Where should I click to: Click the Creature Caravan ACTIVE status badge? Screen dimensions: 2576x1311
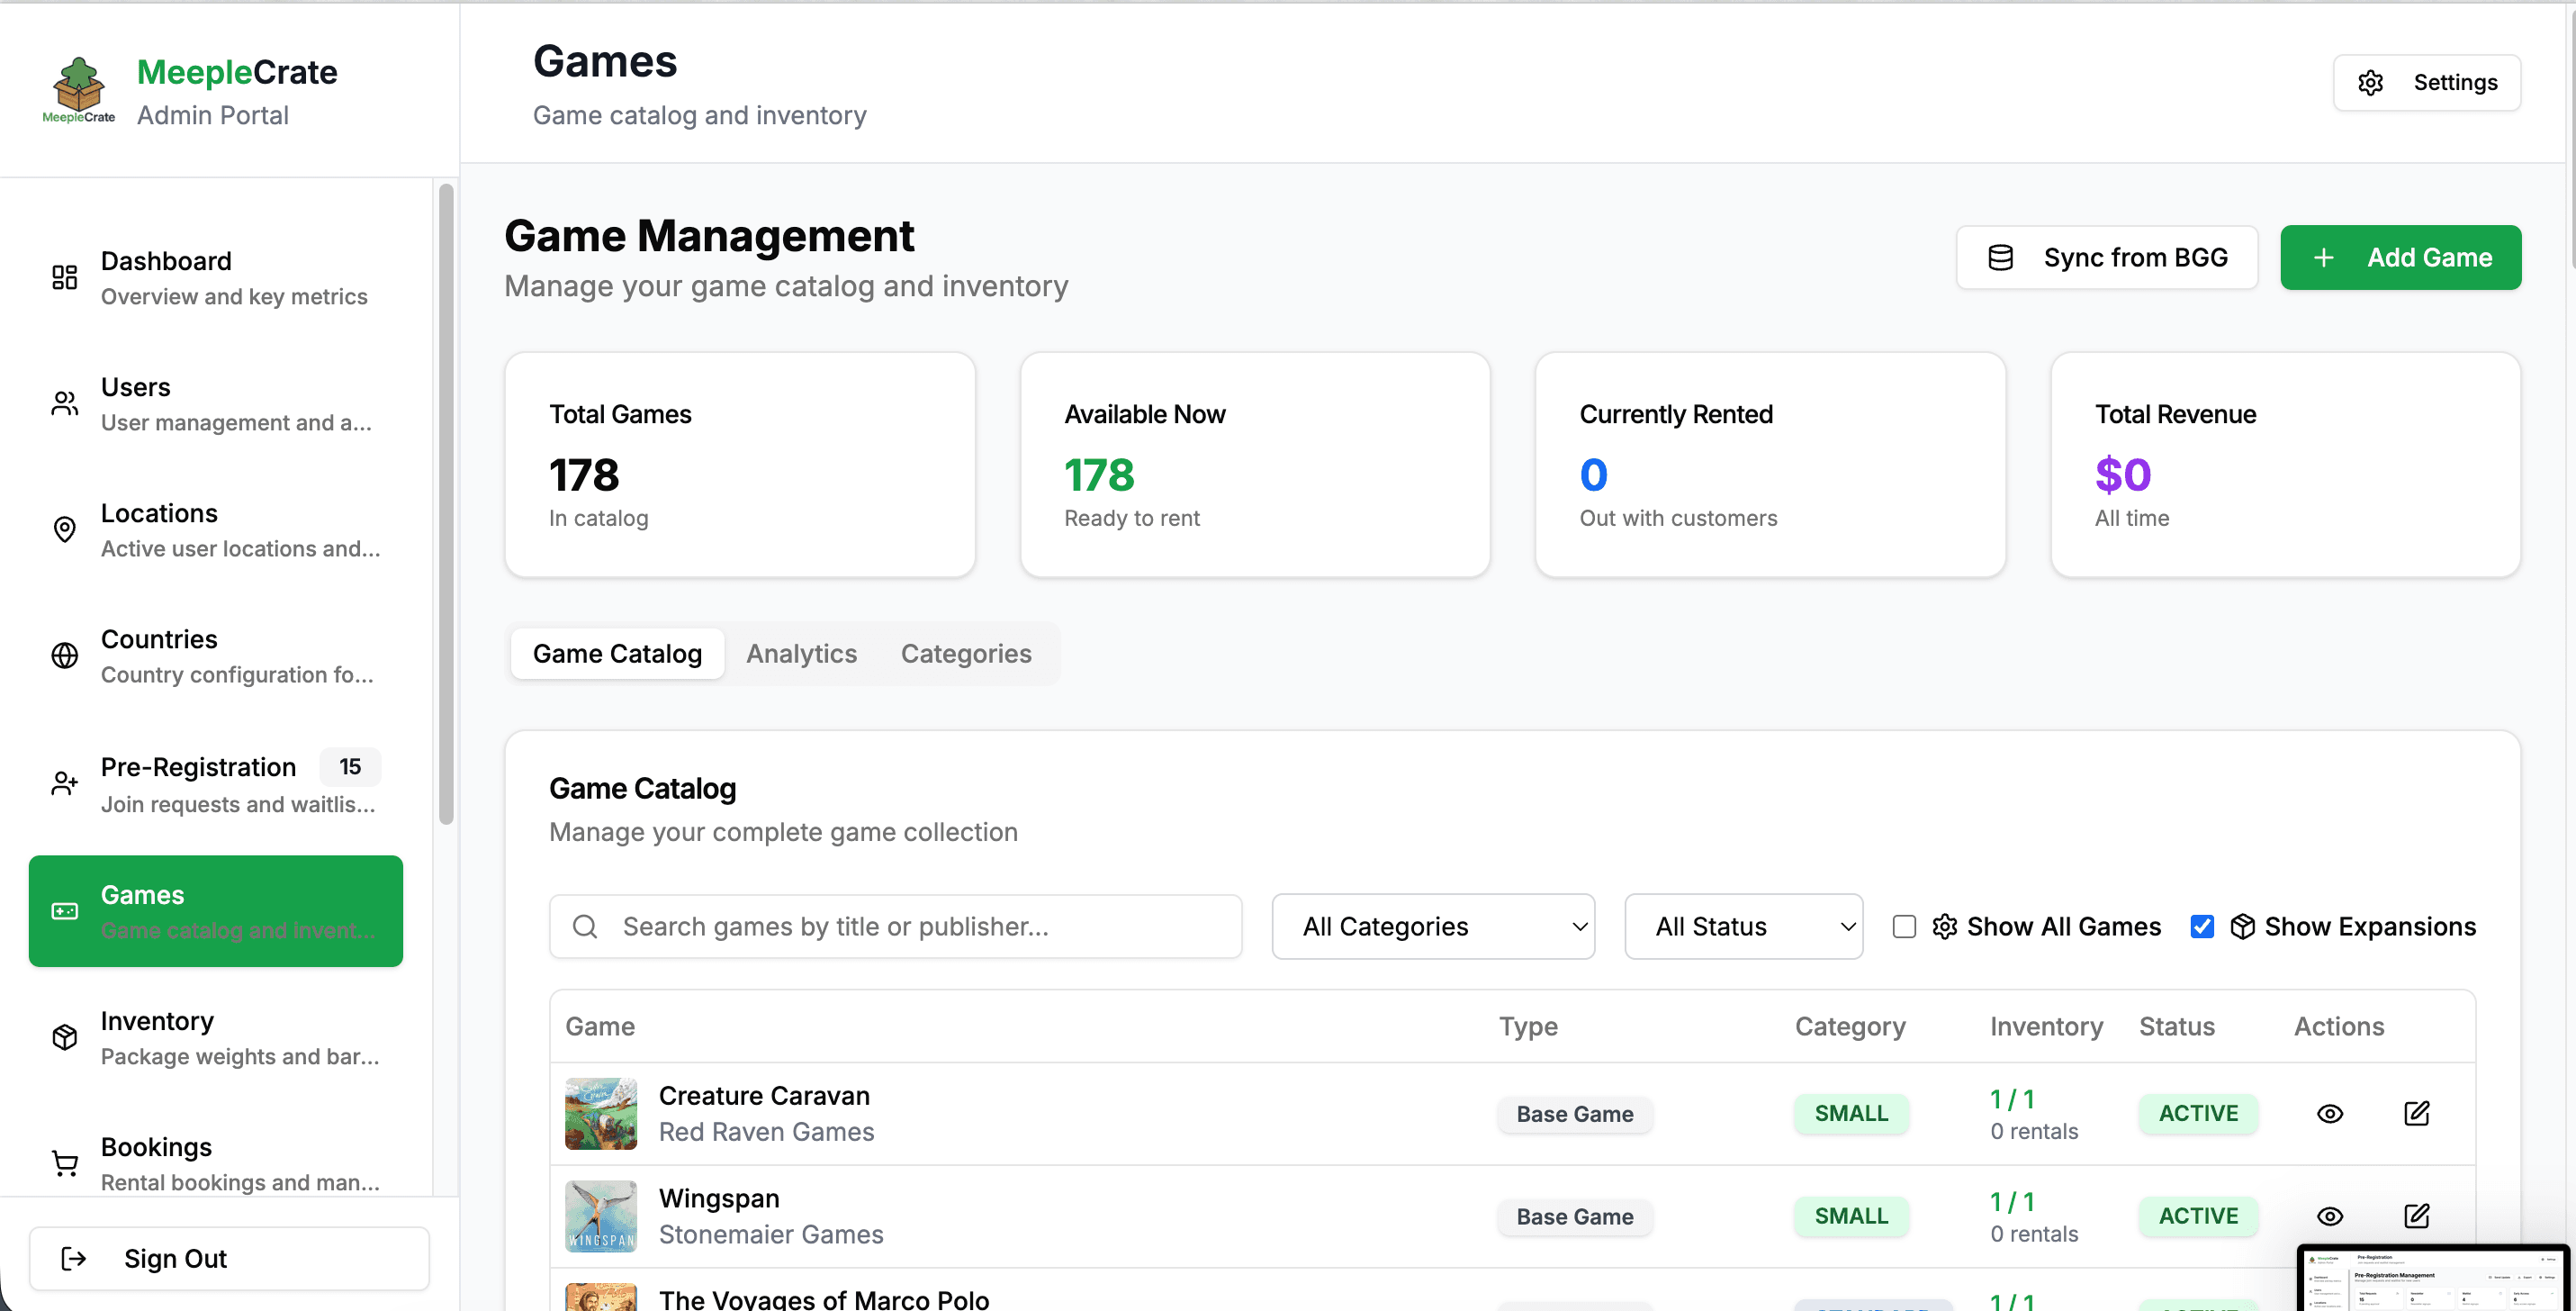[2198, 1113]
